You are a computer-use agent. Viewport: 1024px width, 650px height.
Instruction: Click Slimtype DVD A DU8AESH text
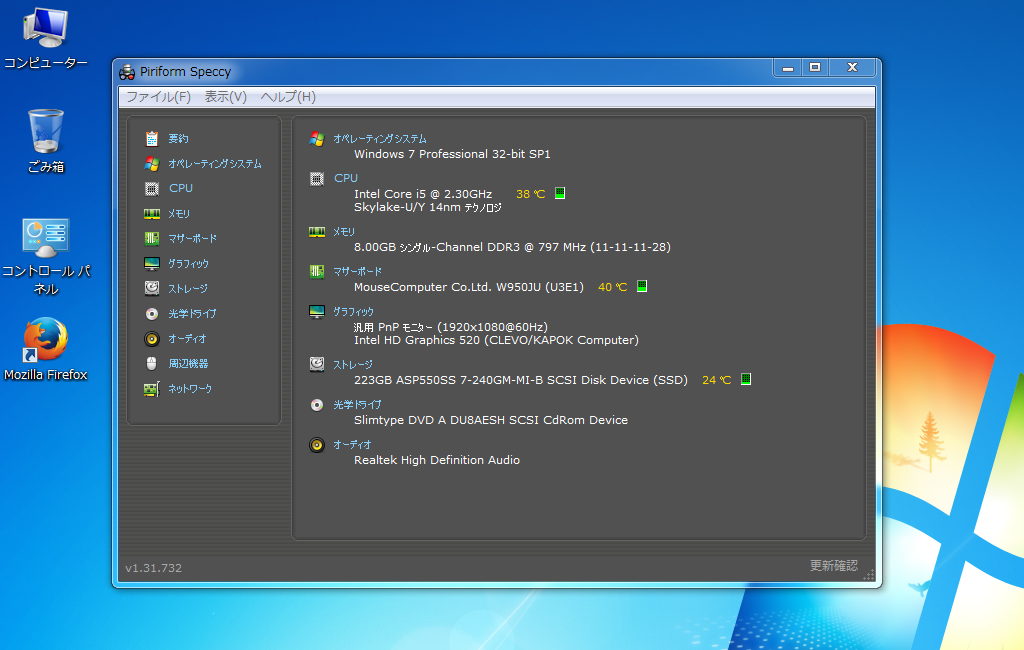pos(491,420)
